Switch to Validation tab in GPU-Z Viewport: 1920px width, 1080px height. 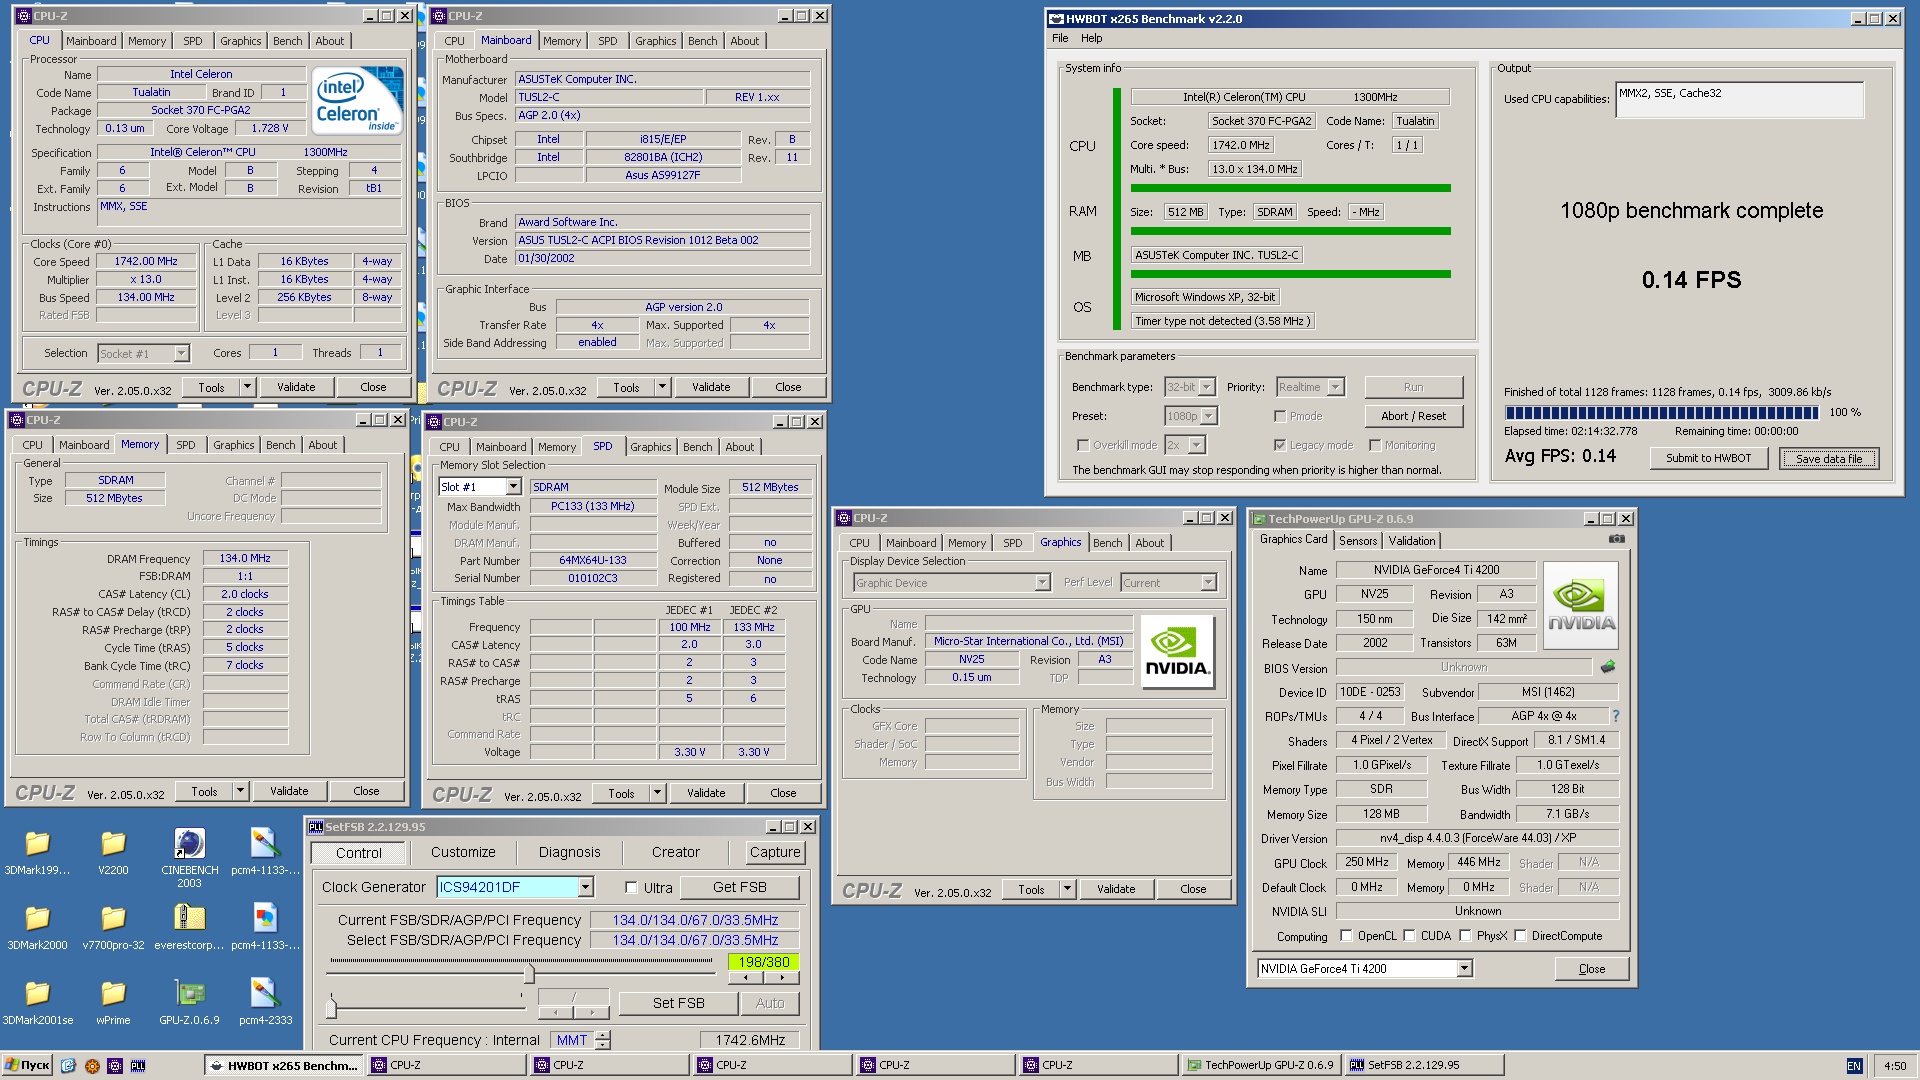coord(1411,541)
